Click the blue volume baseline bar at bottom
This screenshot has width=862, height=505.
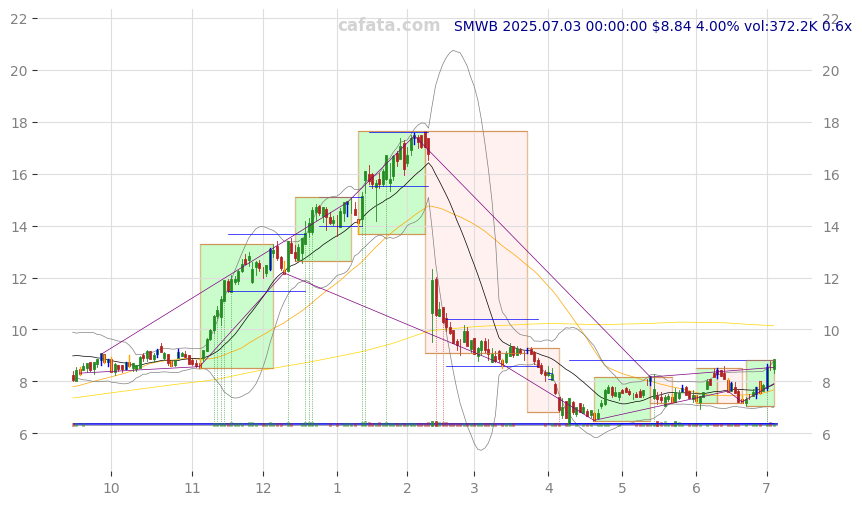tap(425, 424)
